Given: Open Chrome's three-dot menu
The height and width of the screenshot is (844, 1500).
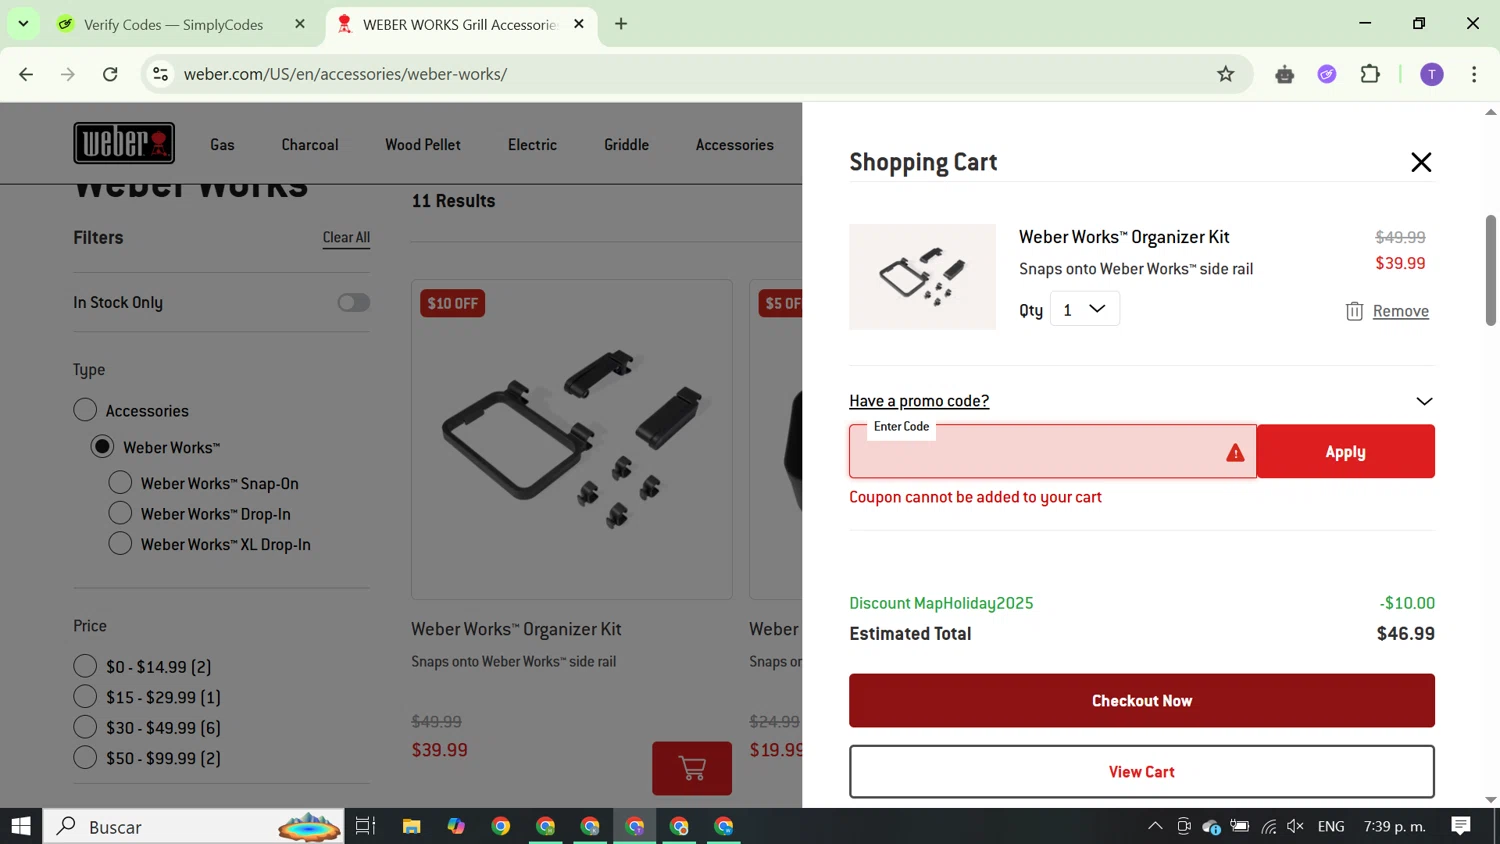Looking at the screenshot, I should [1474, 74].
